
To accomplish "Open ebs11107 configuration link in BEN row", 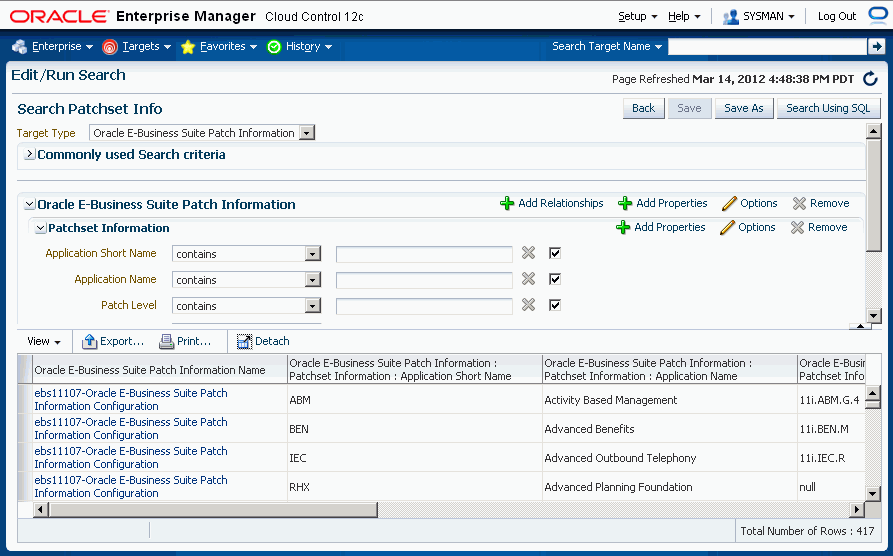I will pyautogui.click(x=131, y=428).
